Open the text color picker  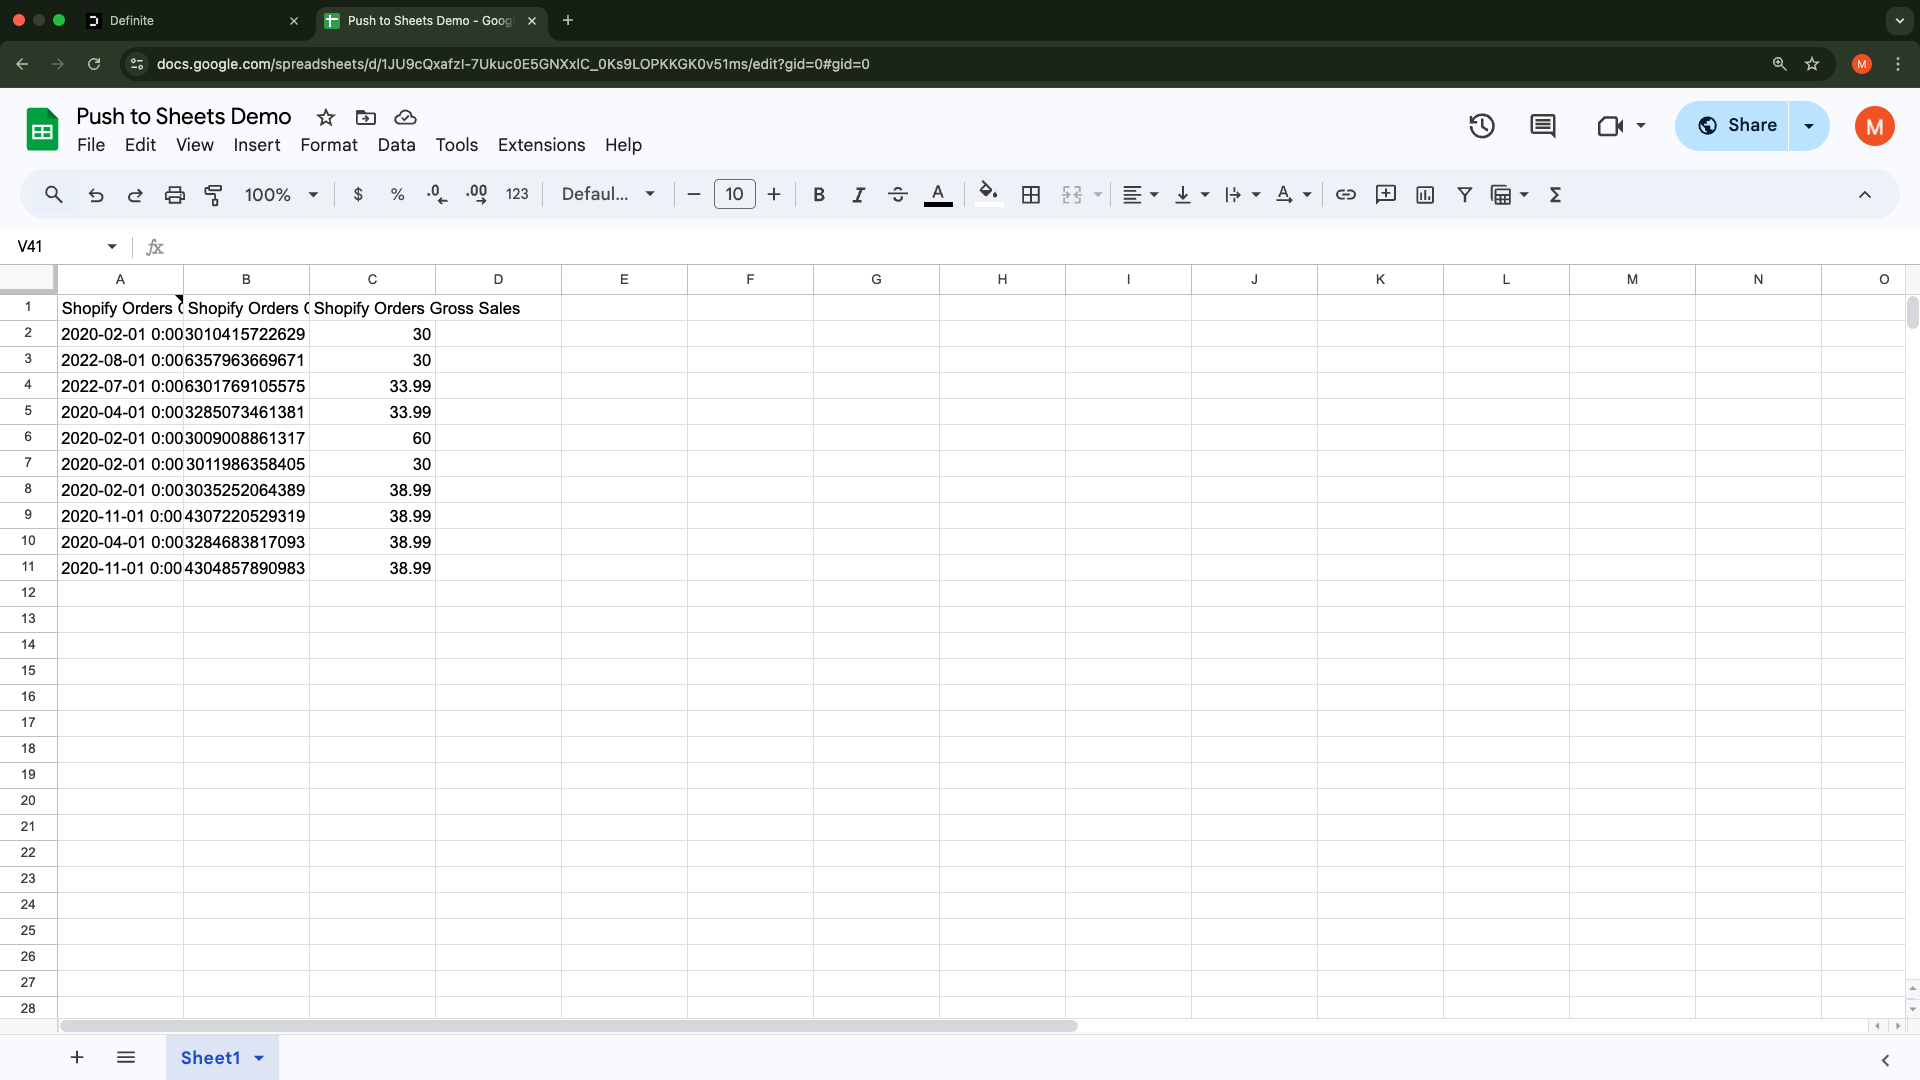pos(938,195)
